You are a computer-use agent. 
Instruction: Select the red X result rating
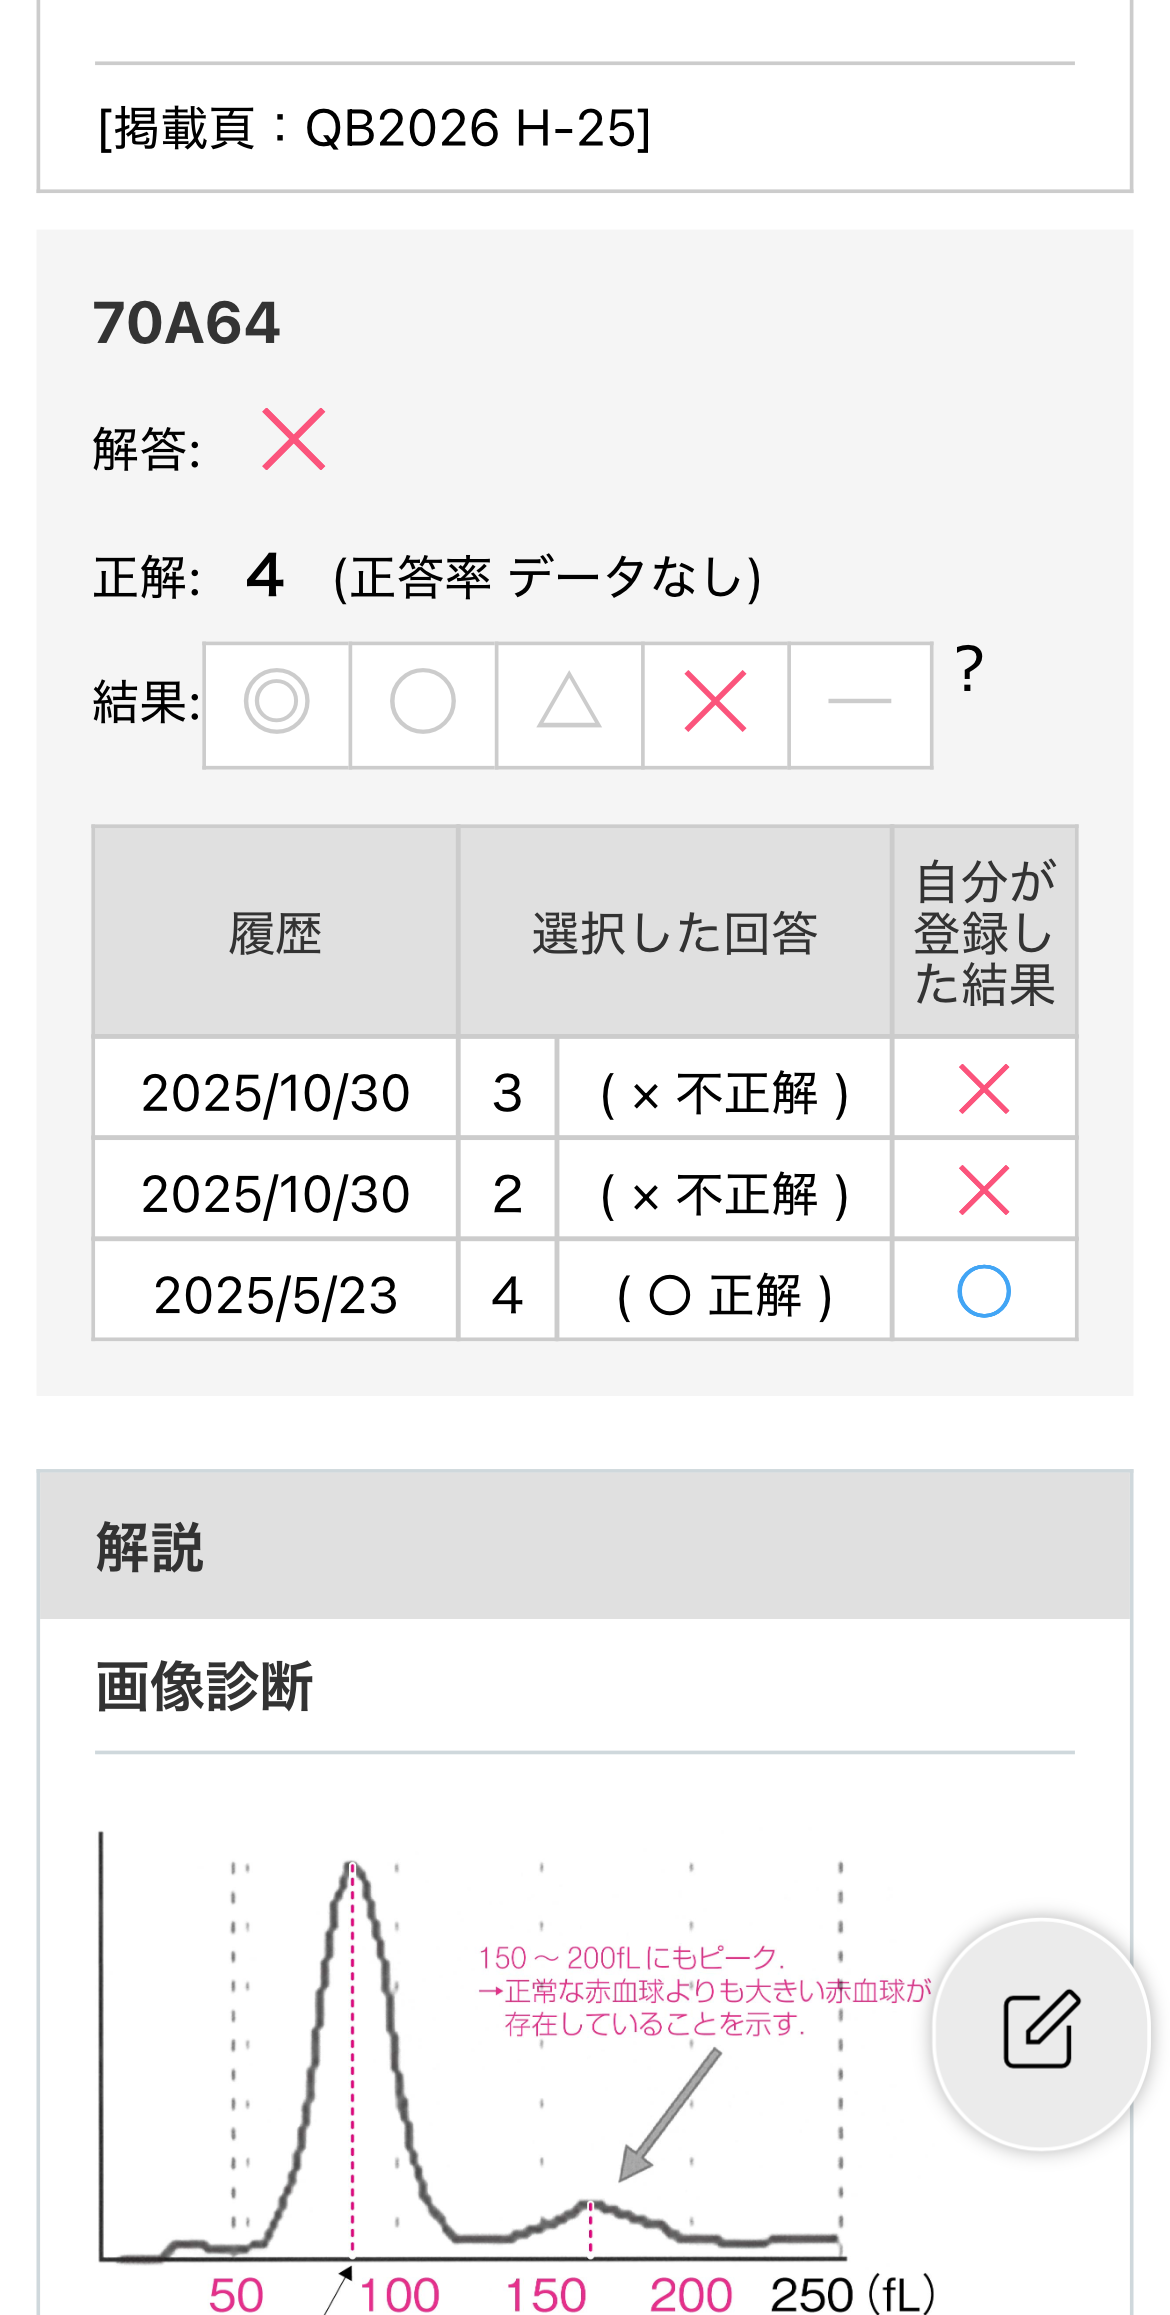pos(715,703)
